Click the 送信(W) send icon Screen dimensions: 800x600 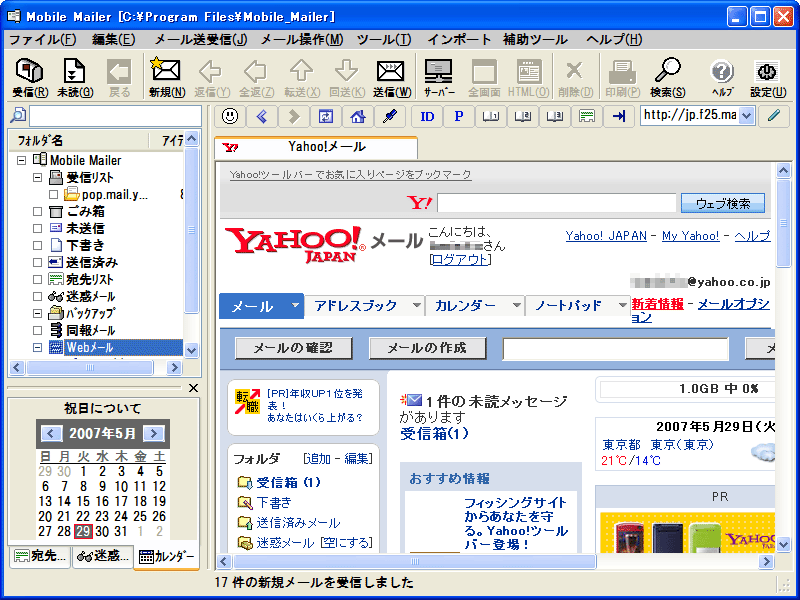click(x=391, y=77)
